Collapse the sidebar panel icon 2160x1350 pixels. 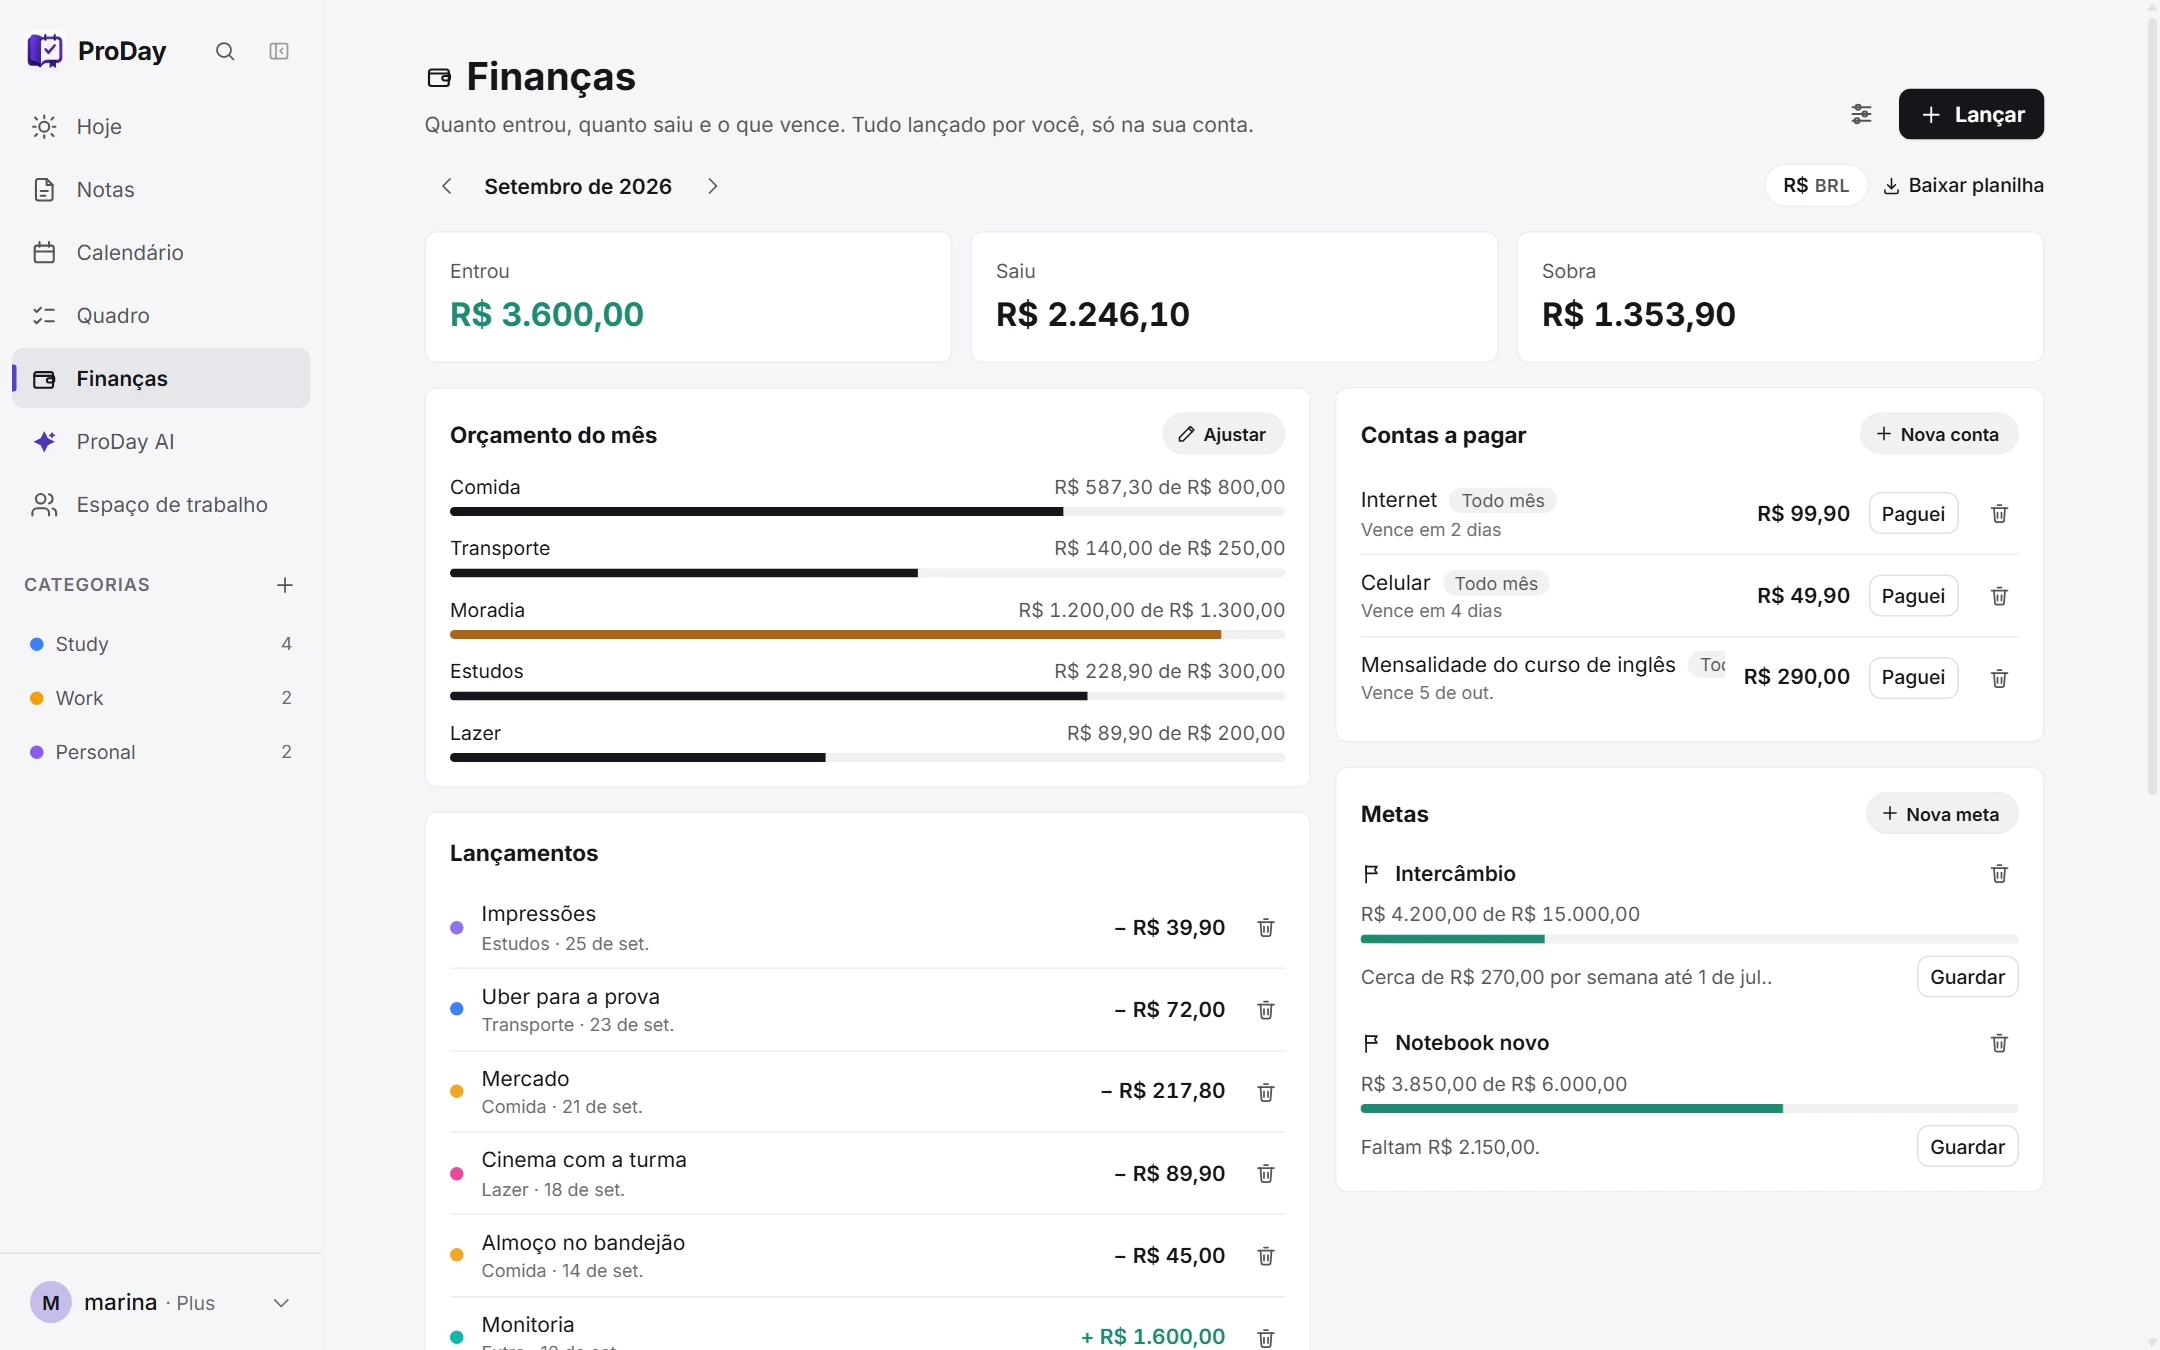click(x=279, y=51)
